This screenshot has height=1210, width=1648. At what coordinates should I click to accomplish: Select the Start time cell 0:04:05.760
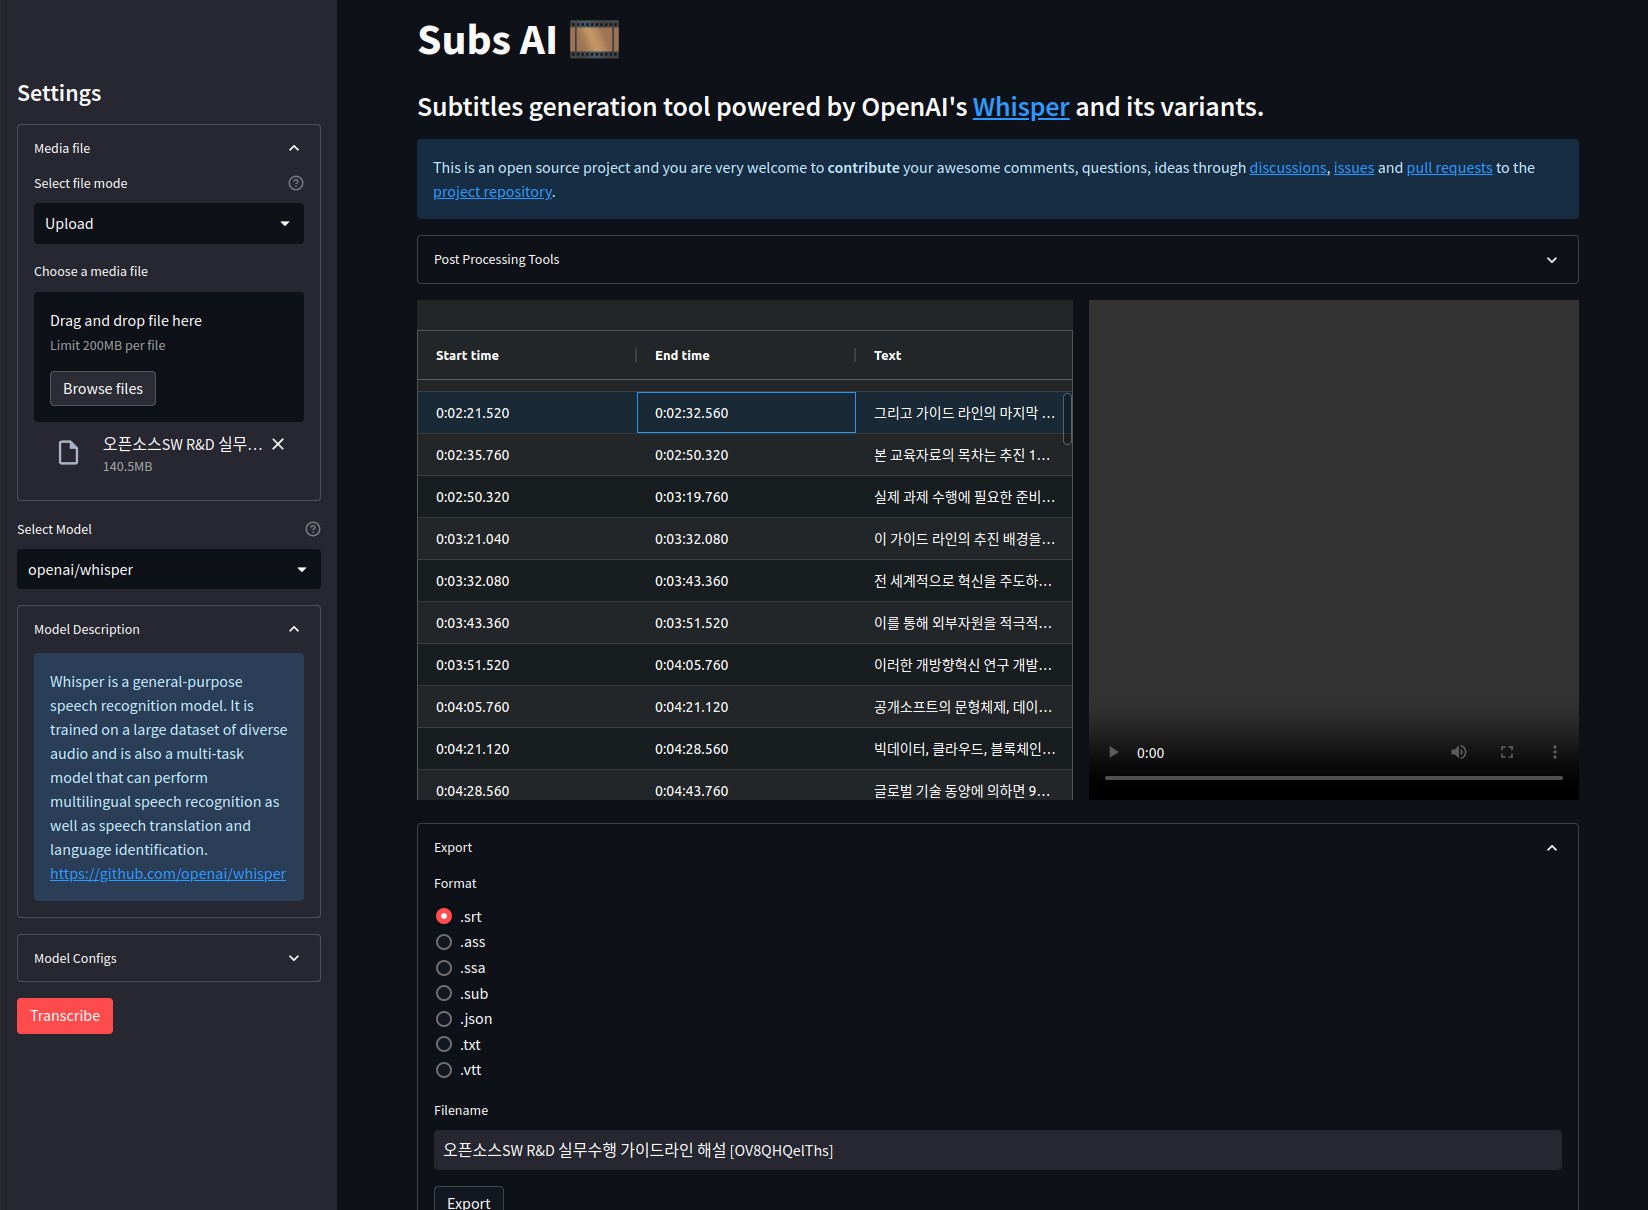click(x=527, y=707)
